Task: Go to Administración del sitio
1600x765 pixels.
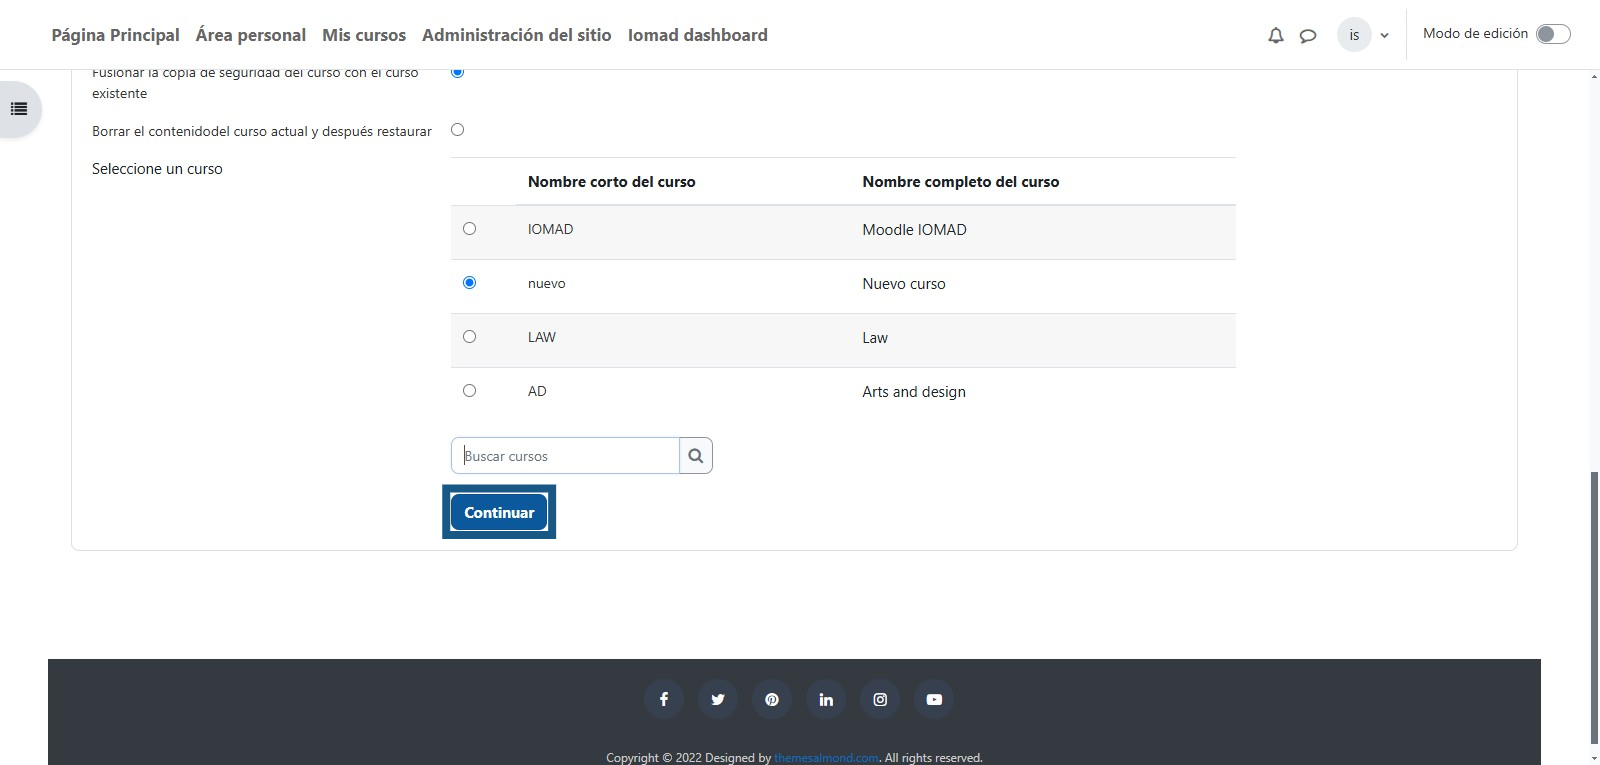Action: 516,35
